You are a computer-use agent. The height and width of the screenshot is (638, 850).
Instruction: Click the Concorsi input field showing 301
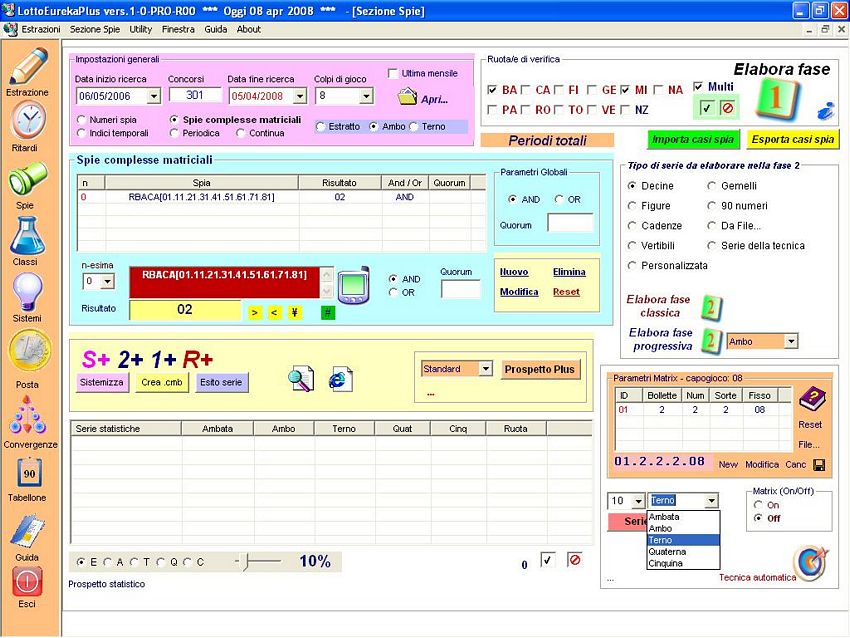coord(195,95)
